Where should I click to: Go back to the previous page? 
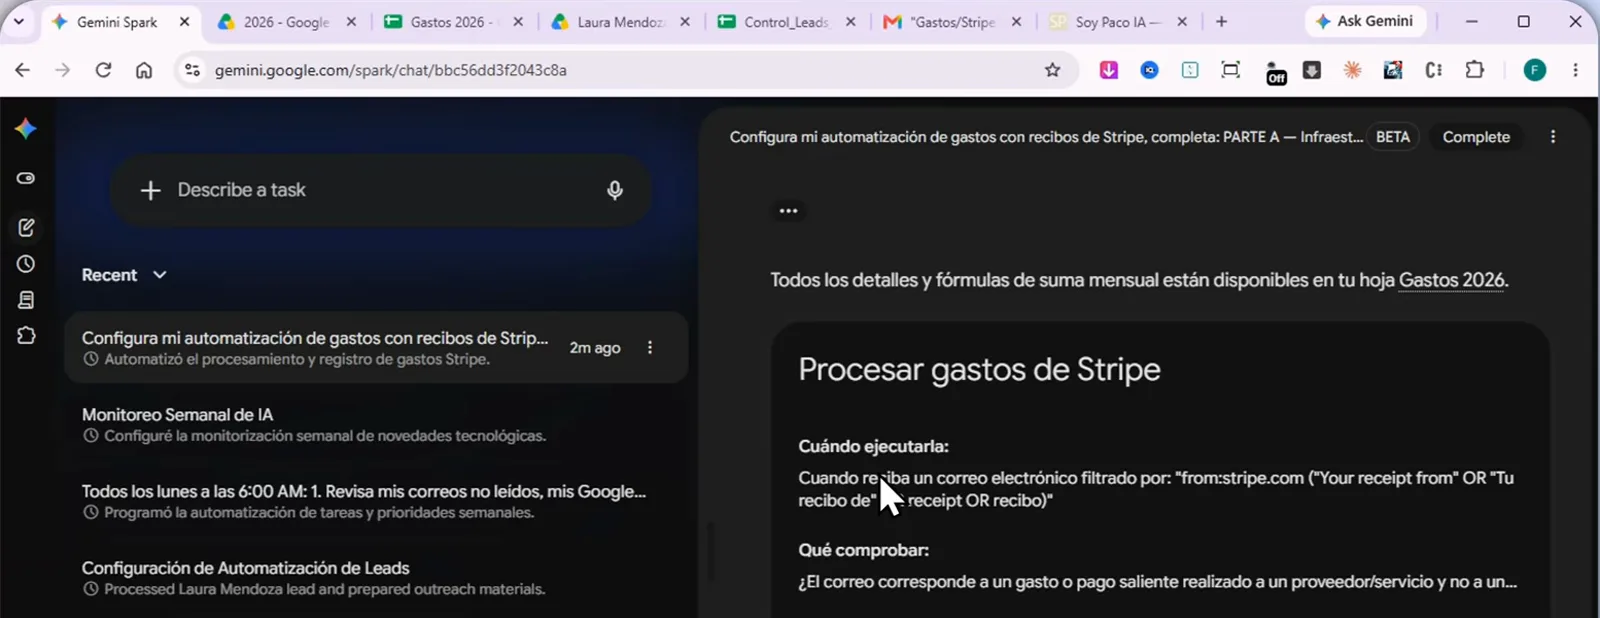coord(22,70)
